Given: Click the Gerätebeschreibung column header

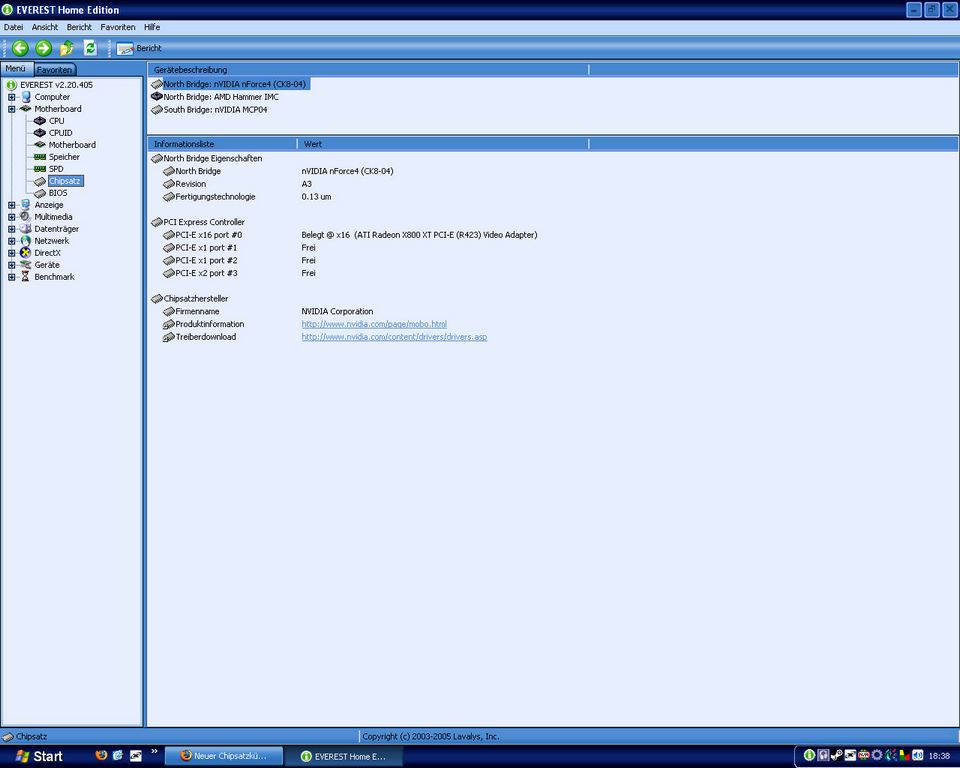Looking at the screenshot, I should pyautogui.click(x=368, y=70).
